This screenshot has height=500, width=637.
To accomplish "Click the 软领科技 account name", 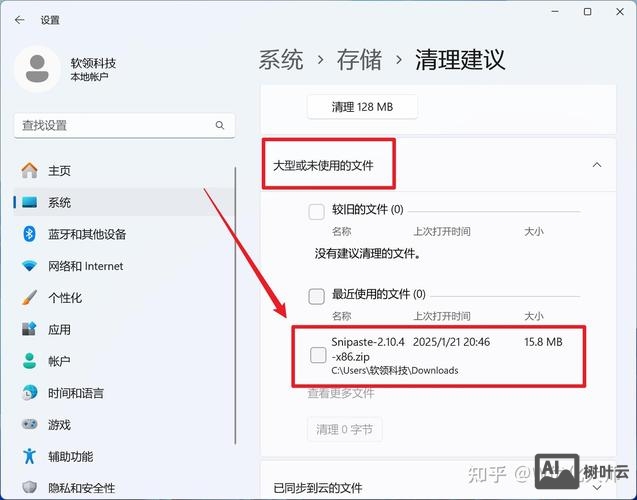I will (x=93, y=63).
